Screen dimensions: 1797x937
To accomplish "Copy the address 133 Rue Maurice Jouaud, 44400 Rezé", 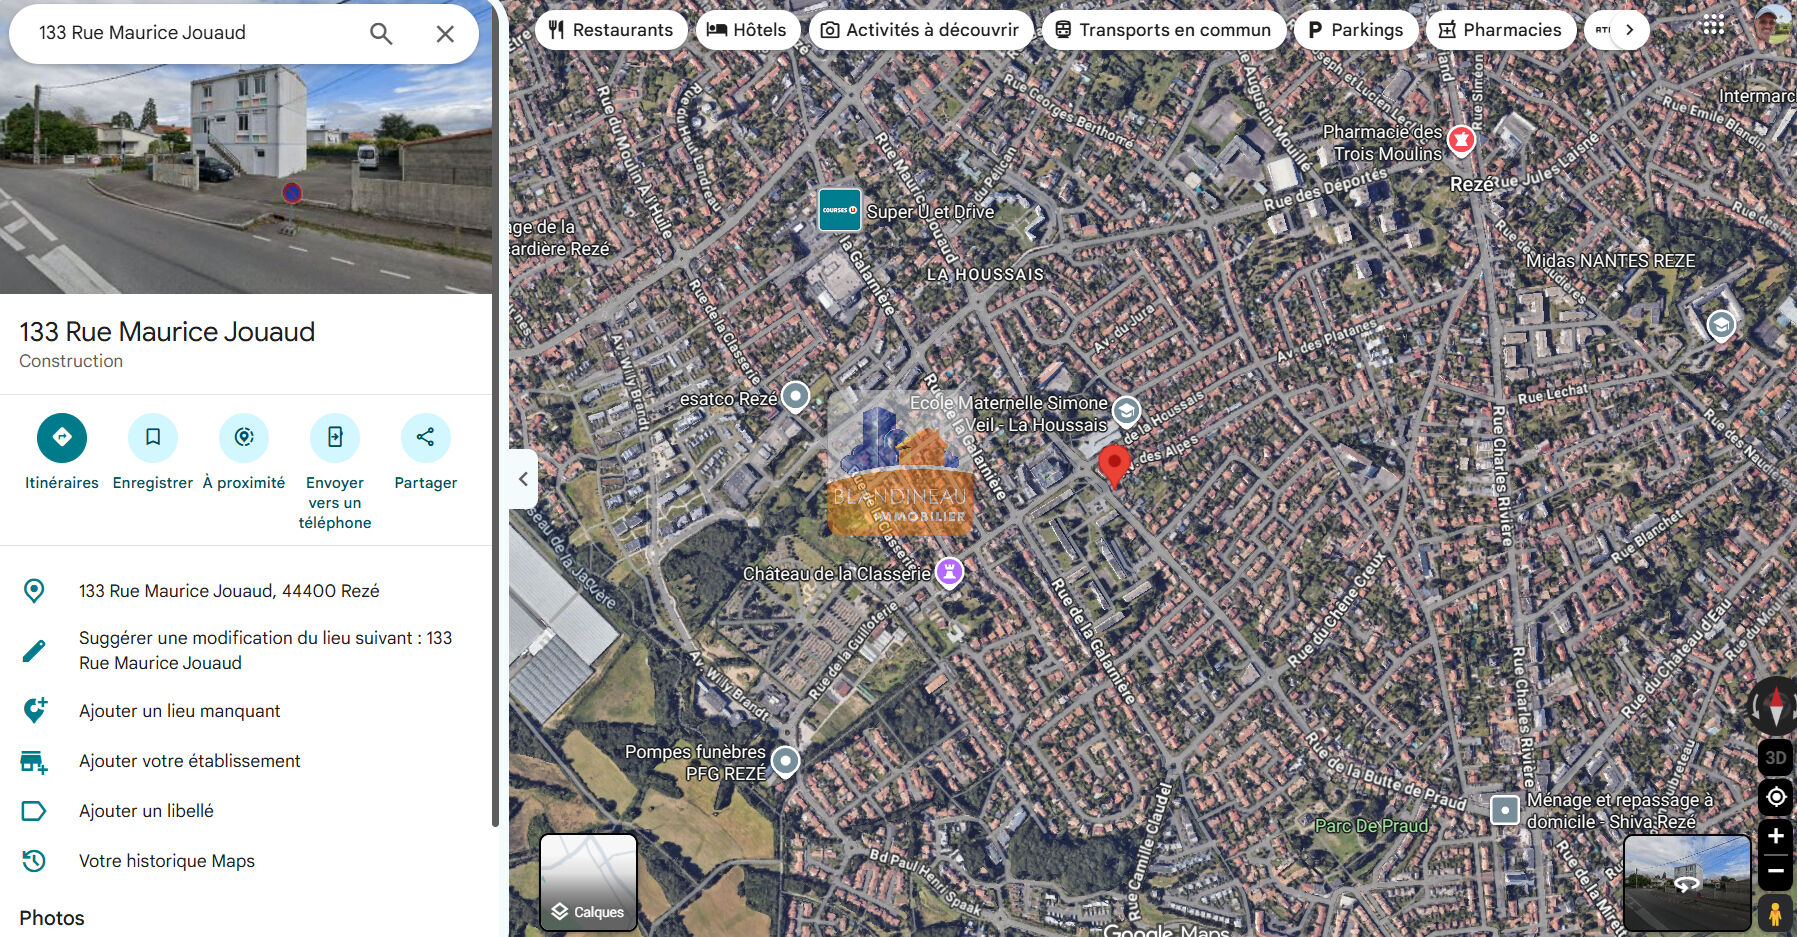I will click(229, 591).
